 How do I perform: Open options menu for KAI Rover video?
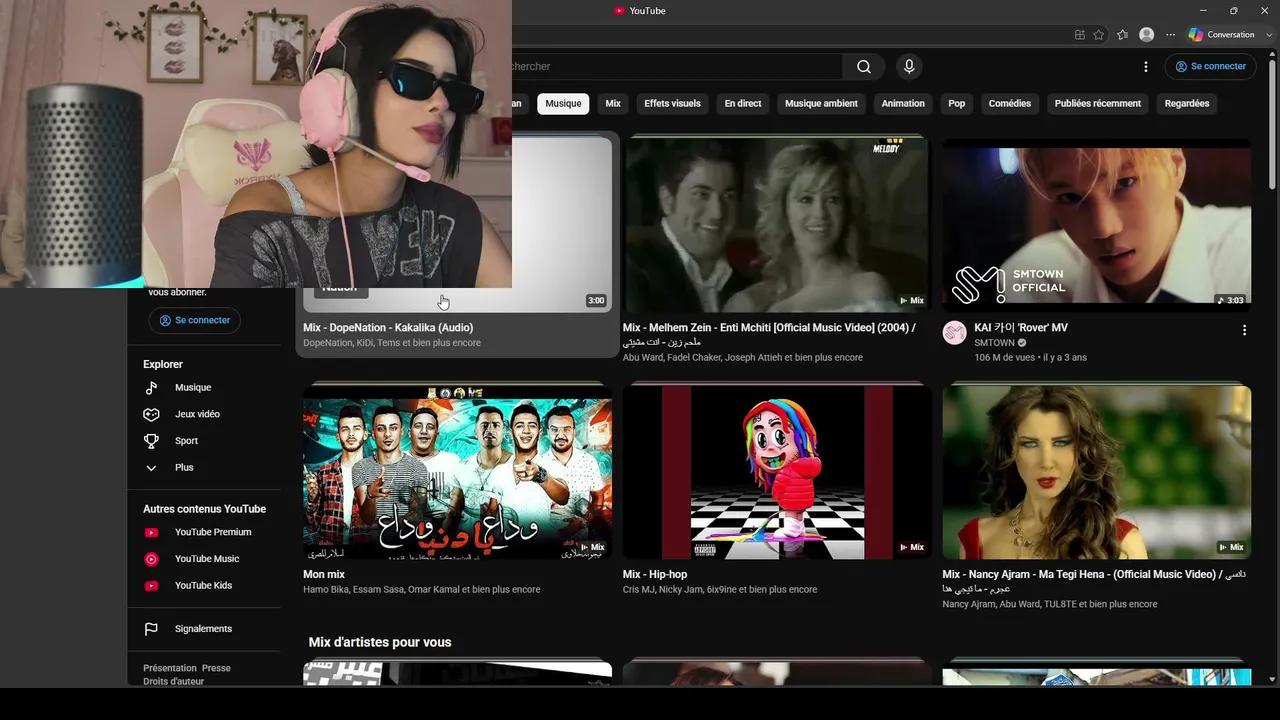[1245, 330]
